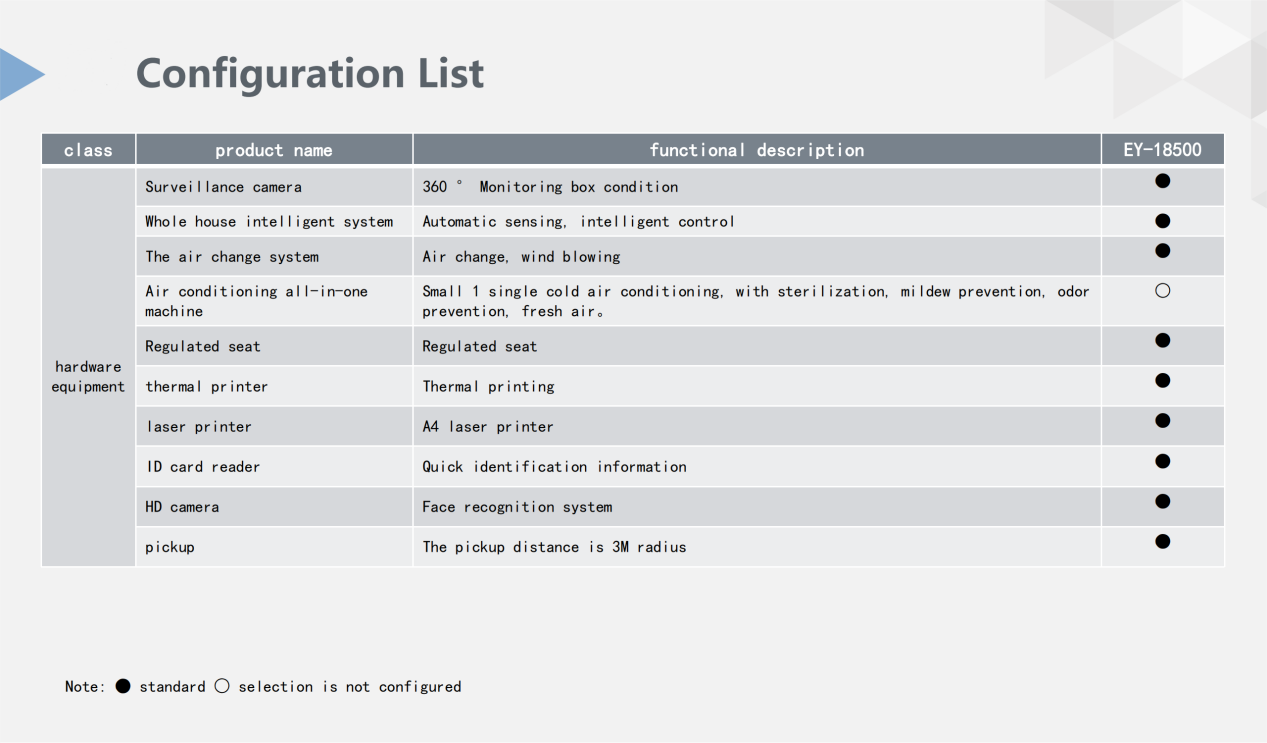Select the 'EY-18500' column header
The height and width of the screenshot is (743, 1267).
click(x=1163, y=150)
